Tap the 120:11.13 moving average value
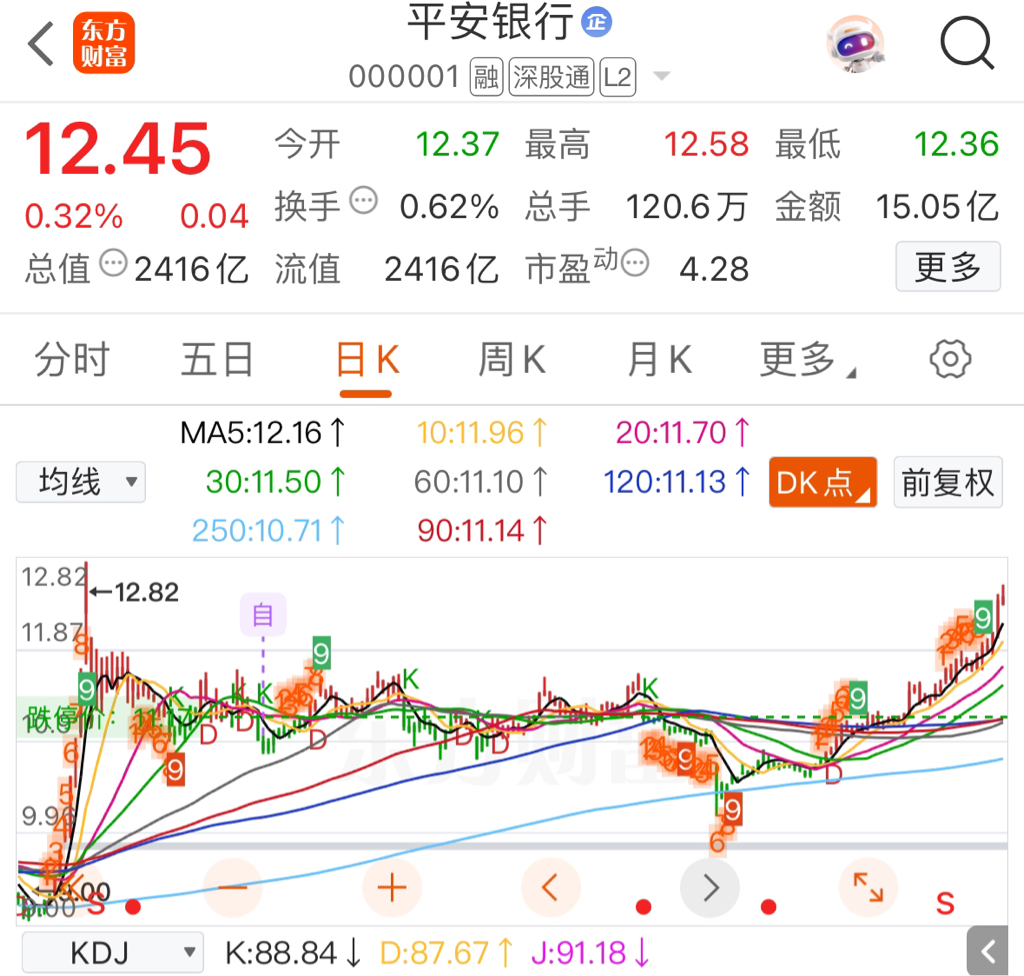The image size is (1024, 976). point(677,482)
